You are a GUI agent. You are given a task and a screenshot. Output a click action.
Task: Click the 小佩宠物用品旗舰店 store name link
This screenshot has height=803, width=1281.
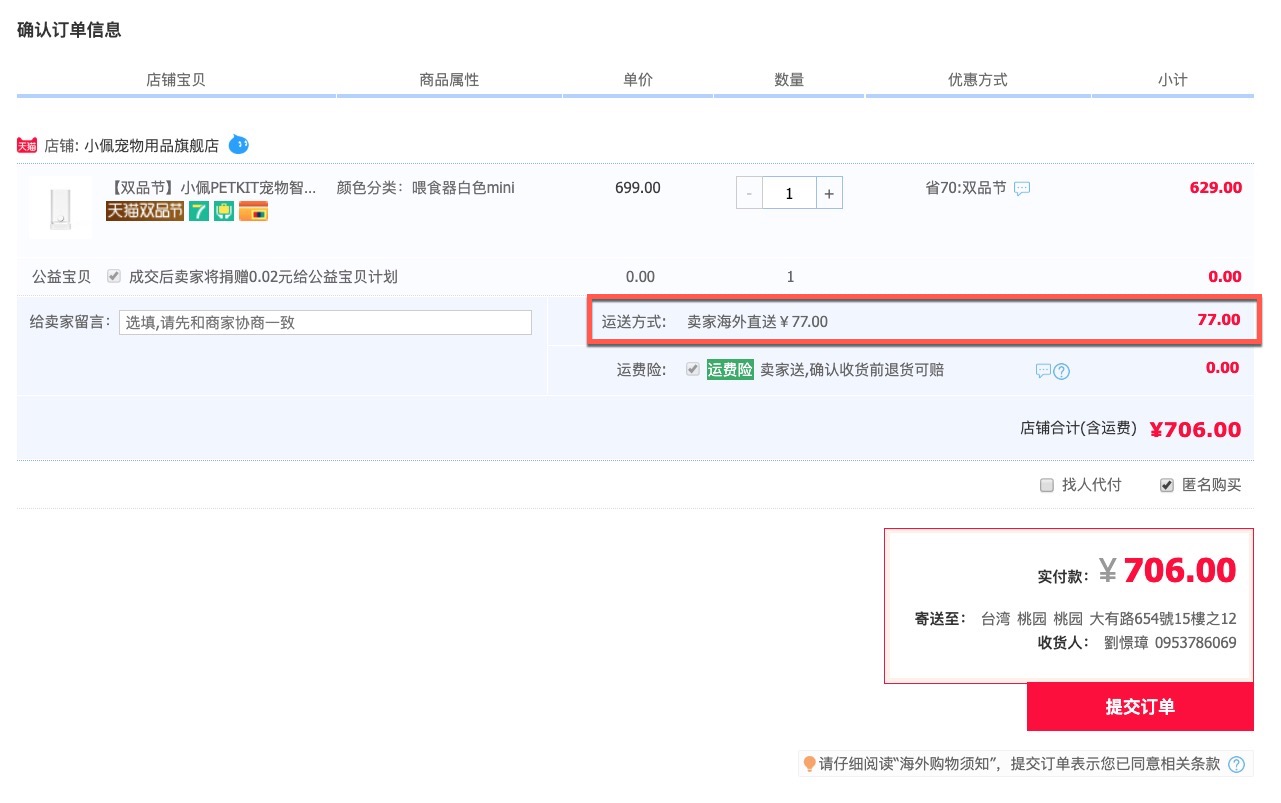151,145
